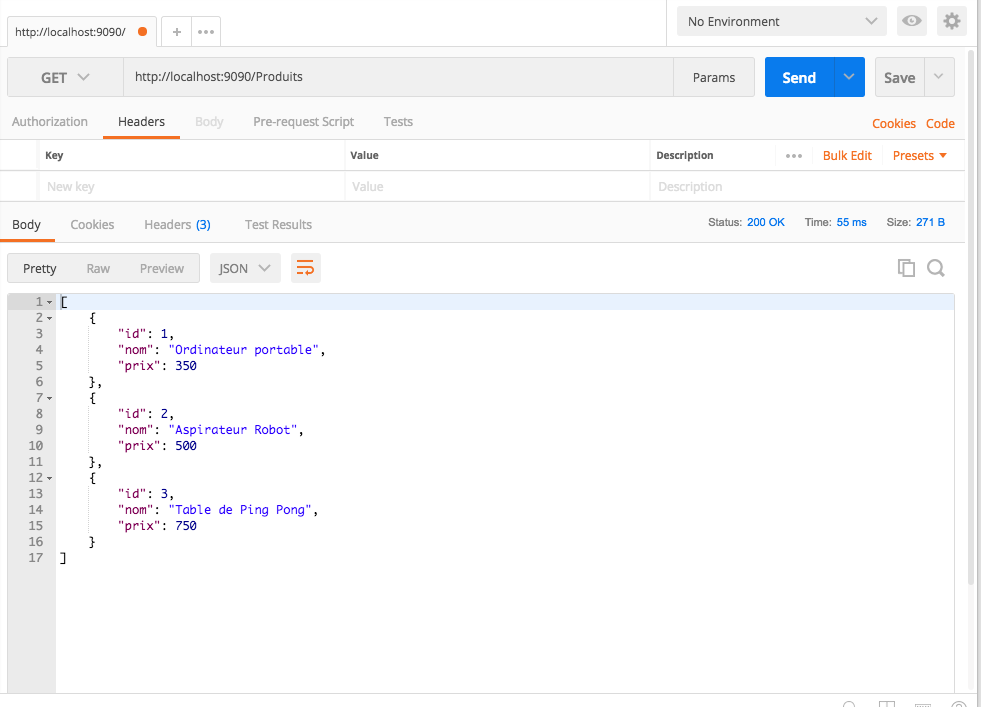Send the request
The image size is (981, 707).
tap(799, 78)
